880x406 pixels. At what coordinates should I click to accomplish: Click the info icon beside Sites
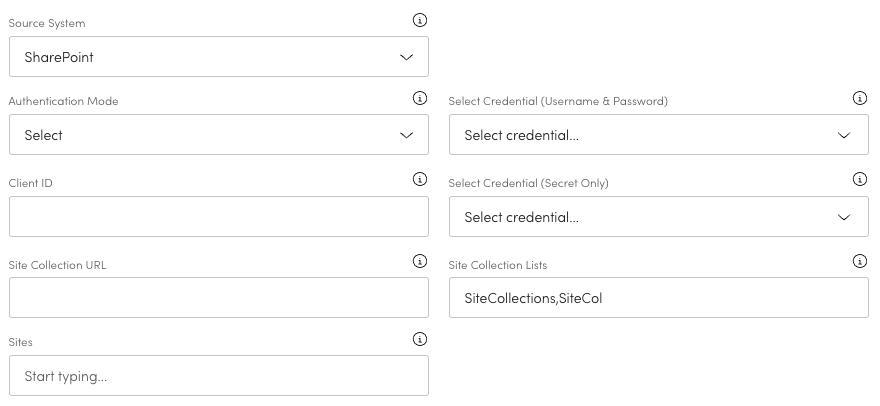pos(420,339)
